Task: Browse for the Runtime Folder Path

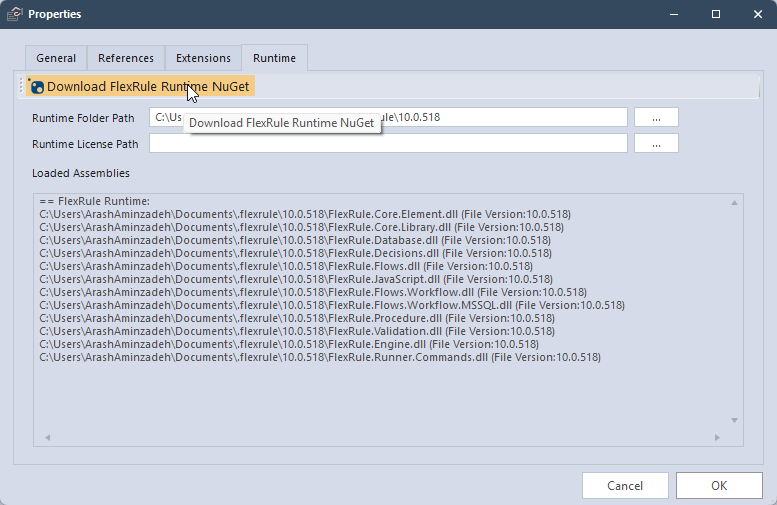Action: (656, 117)
